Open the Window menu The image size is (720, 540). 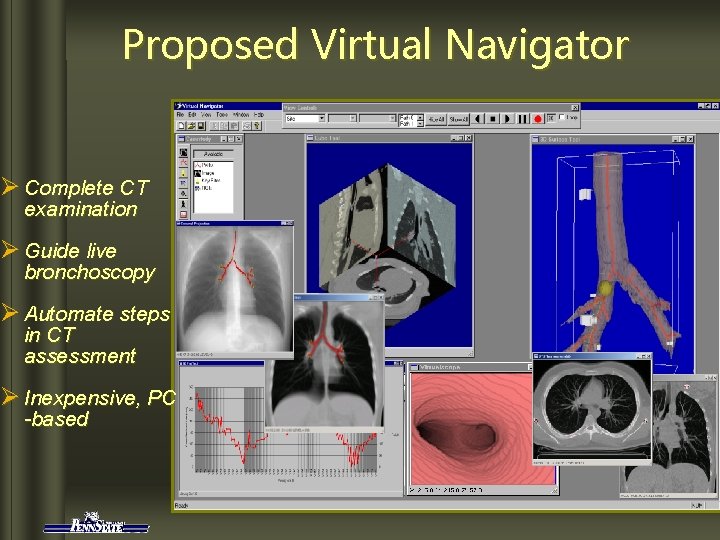pyautogui.click(x=241, y=115)
